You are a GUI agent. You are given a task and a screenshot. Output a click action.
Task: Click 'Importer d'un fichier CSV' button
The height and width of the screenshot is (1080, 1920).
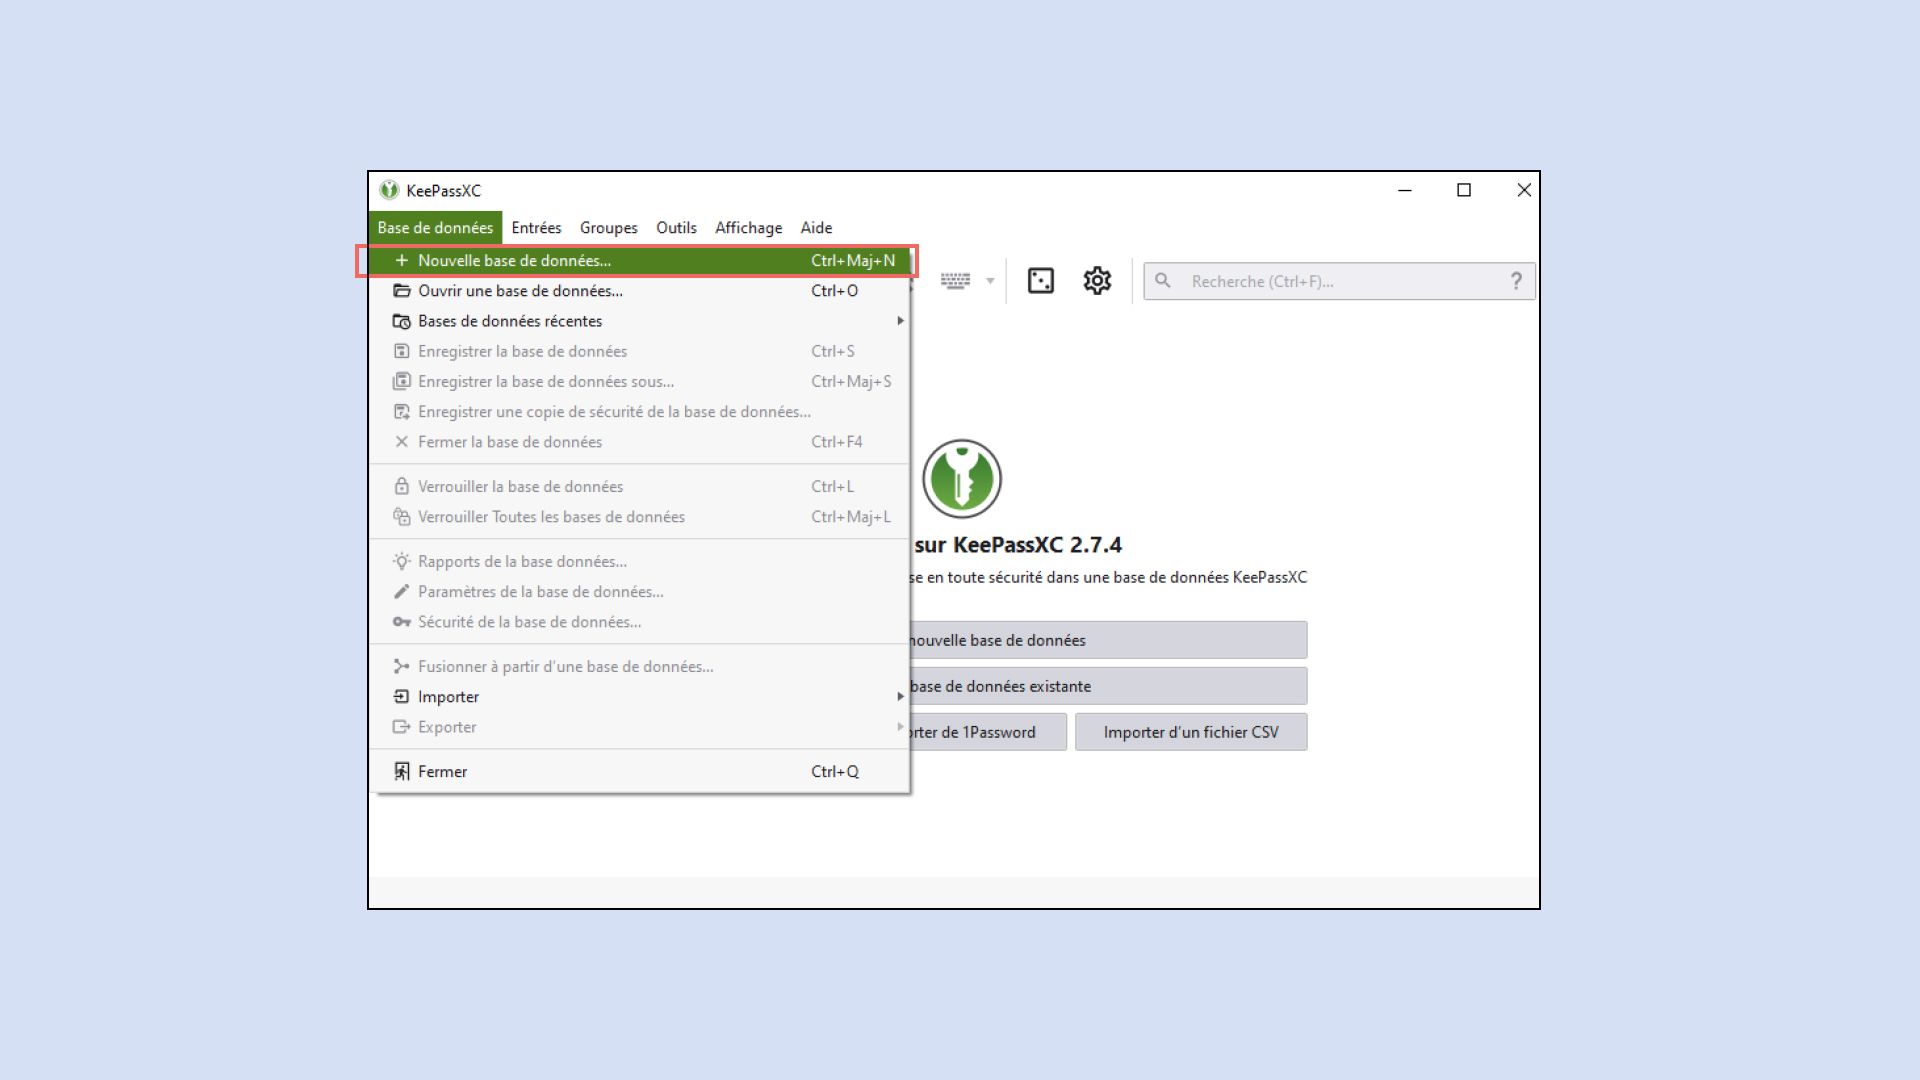click(1190, 732)
